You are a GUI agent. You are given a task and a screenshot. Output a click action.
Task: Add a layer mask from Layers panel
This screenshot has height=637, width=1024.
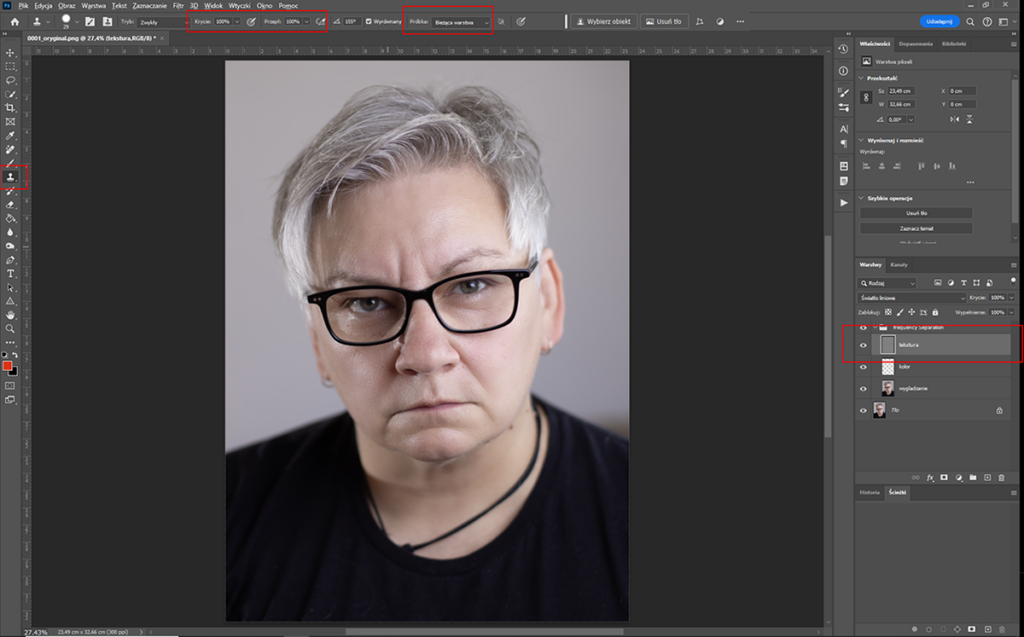click(944, 478)
